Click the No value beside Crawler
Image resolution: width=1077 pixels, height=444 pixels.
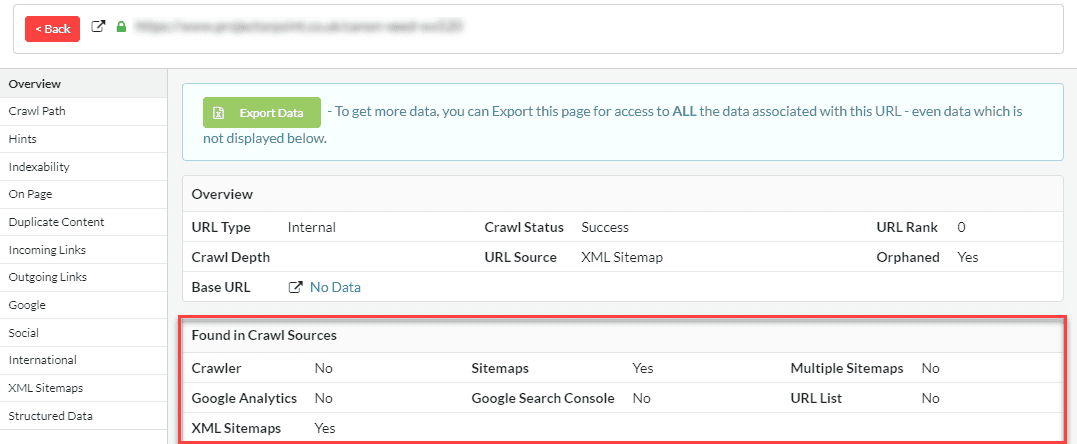[x=324, y=368]
